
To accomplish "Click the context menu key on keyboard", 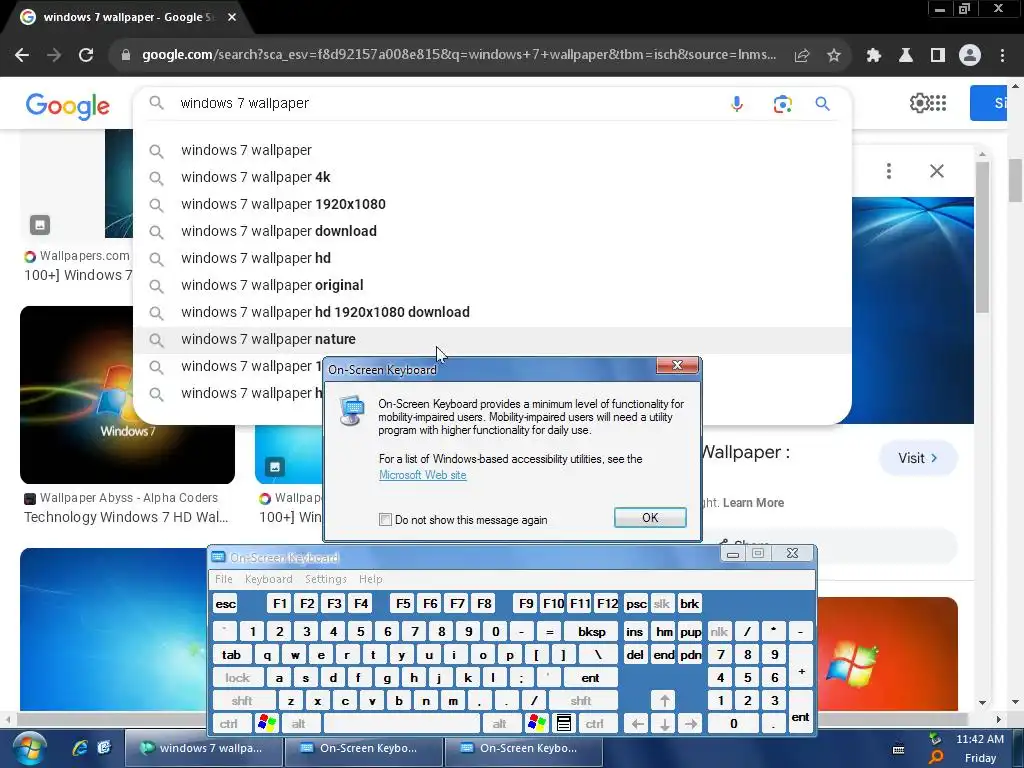I will 564,723.
